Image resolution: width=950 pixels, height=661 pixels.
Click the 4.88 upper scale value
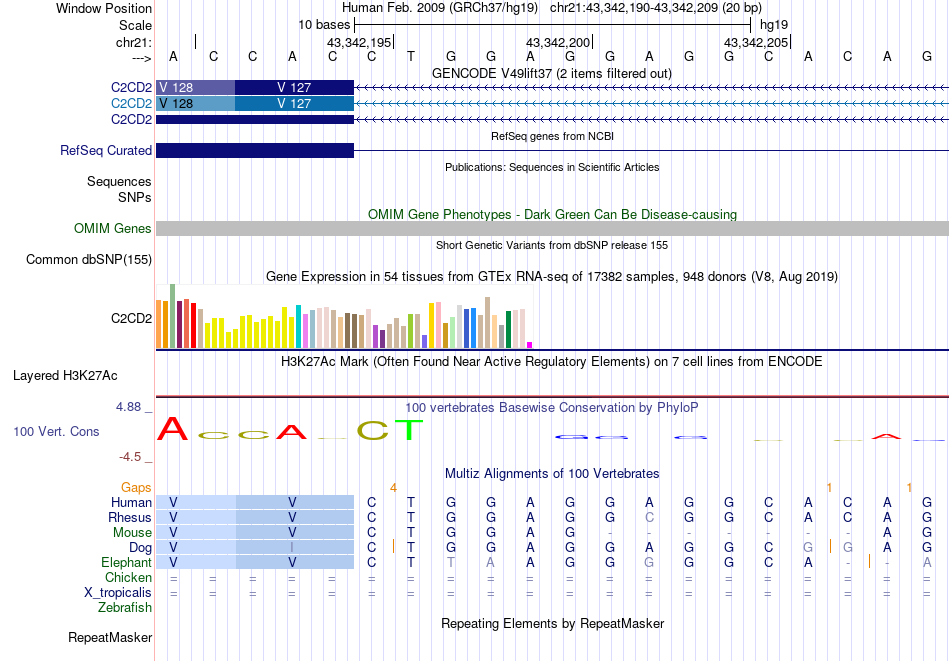coord(129,407)
